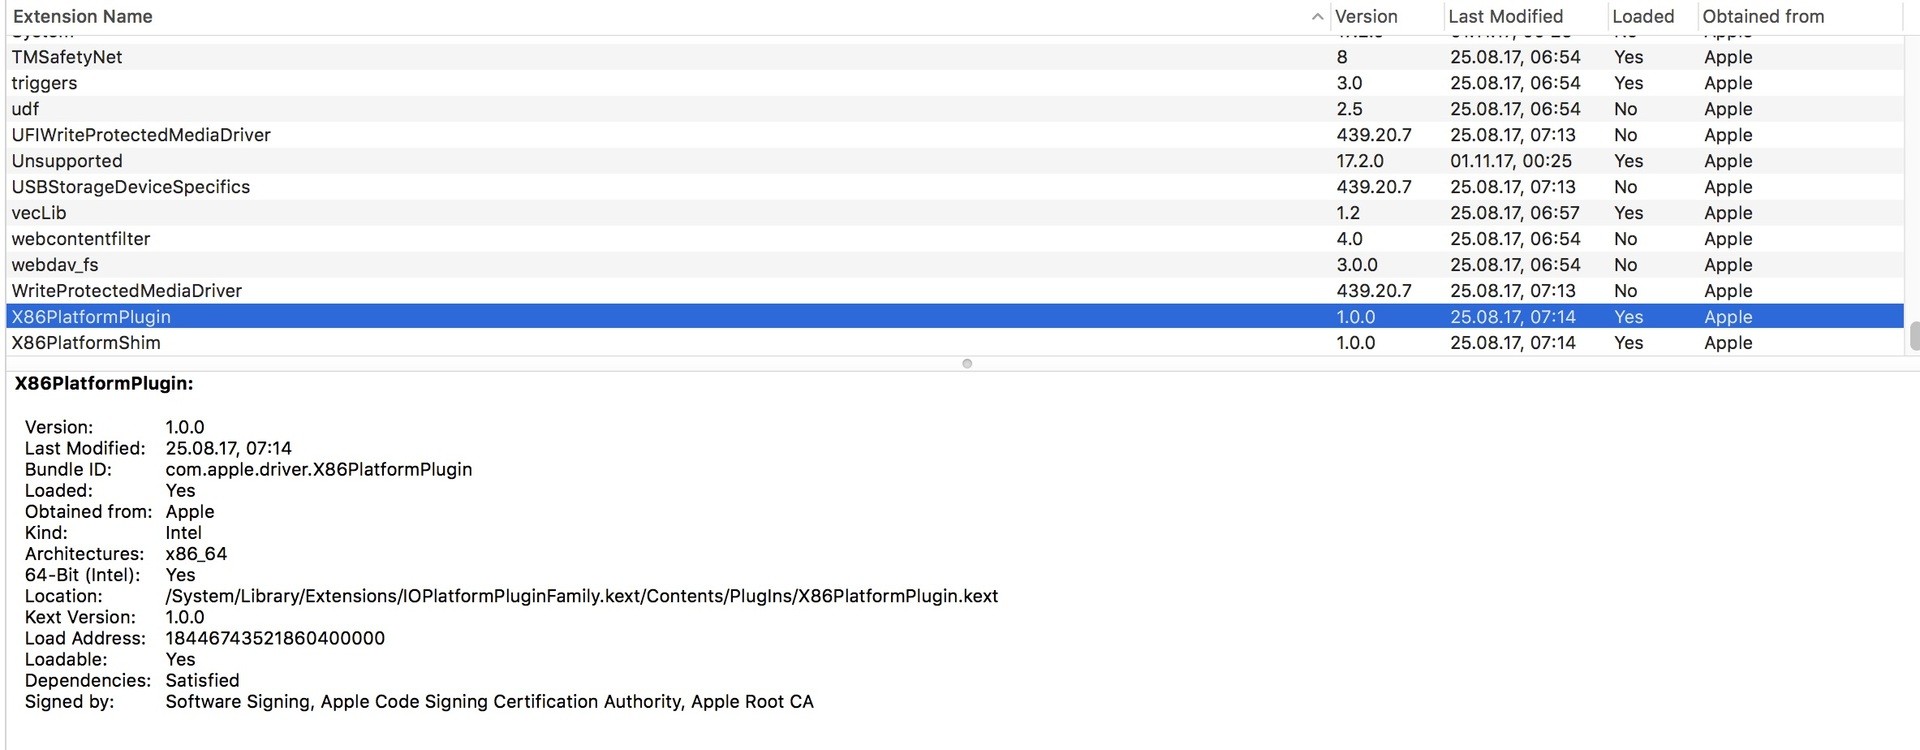Click the vecLib row's 25.08.17, 06:57 date
Image resolution: width=1920 pixels, height=750 pixels.
(x=1515, y=213)
